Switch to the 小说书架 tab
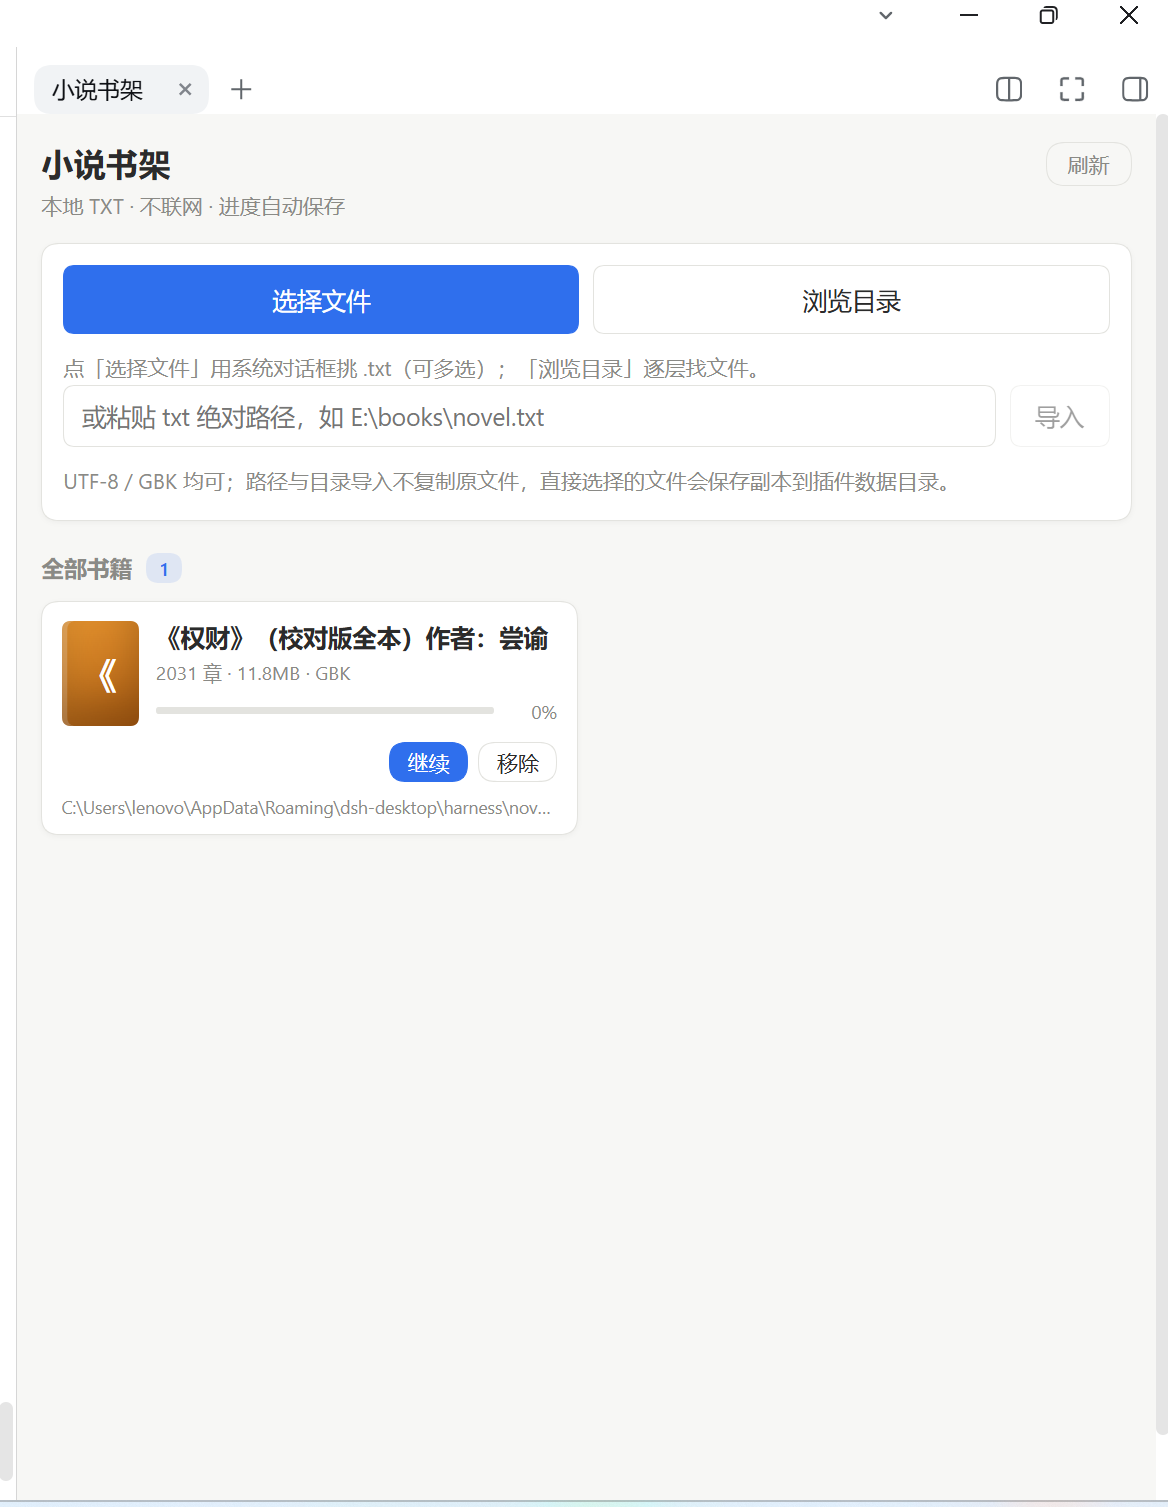 (x=98, y=90)
